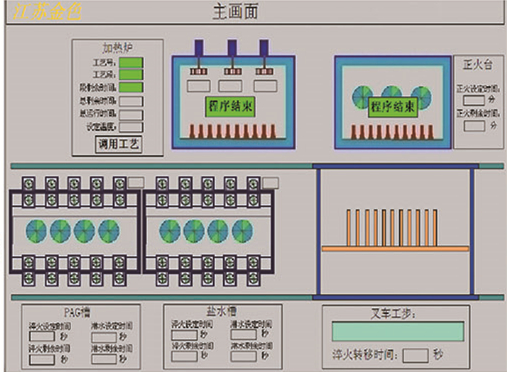
Task: Click the orange forklift rack graphic
Action: tap(395, 230)
